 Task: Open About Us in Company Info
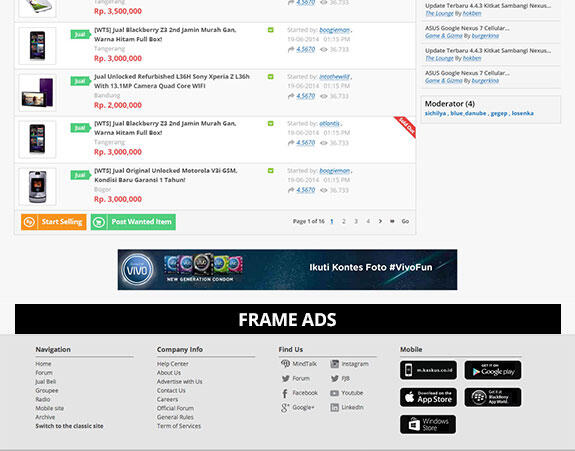(x=169, y=373)
